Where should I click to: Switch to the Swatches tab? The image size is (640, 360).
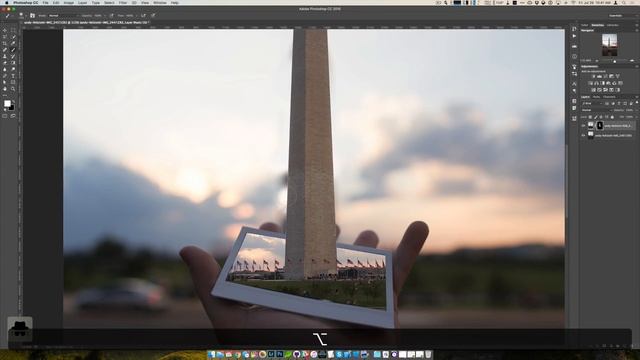tap(598, 25)
